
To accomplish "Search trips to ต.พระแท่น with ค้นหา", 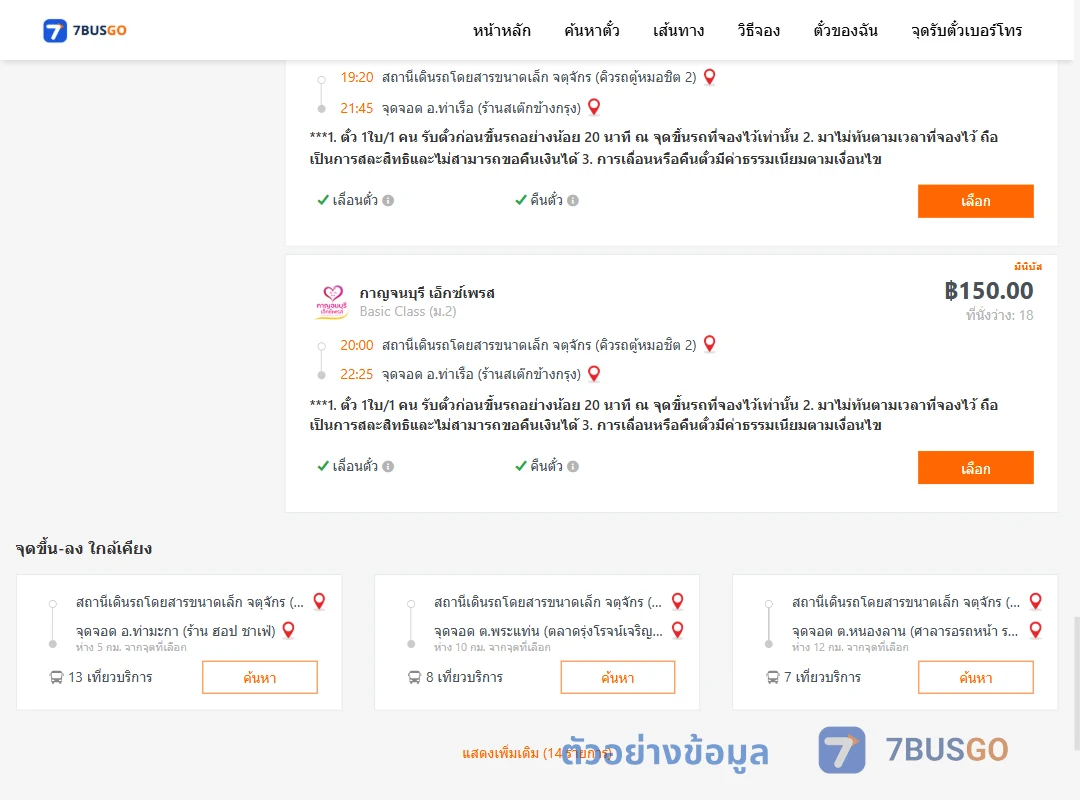I will tap(618, 677).
